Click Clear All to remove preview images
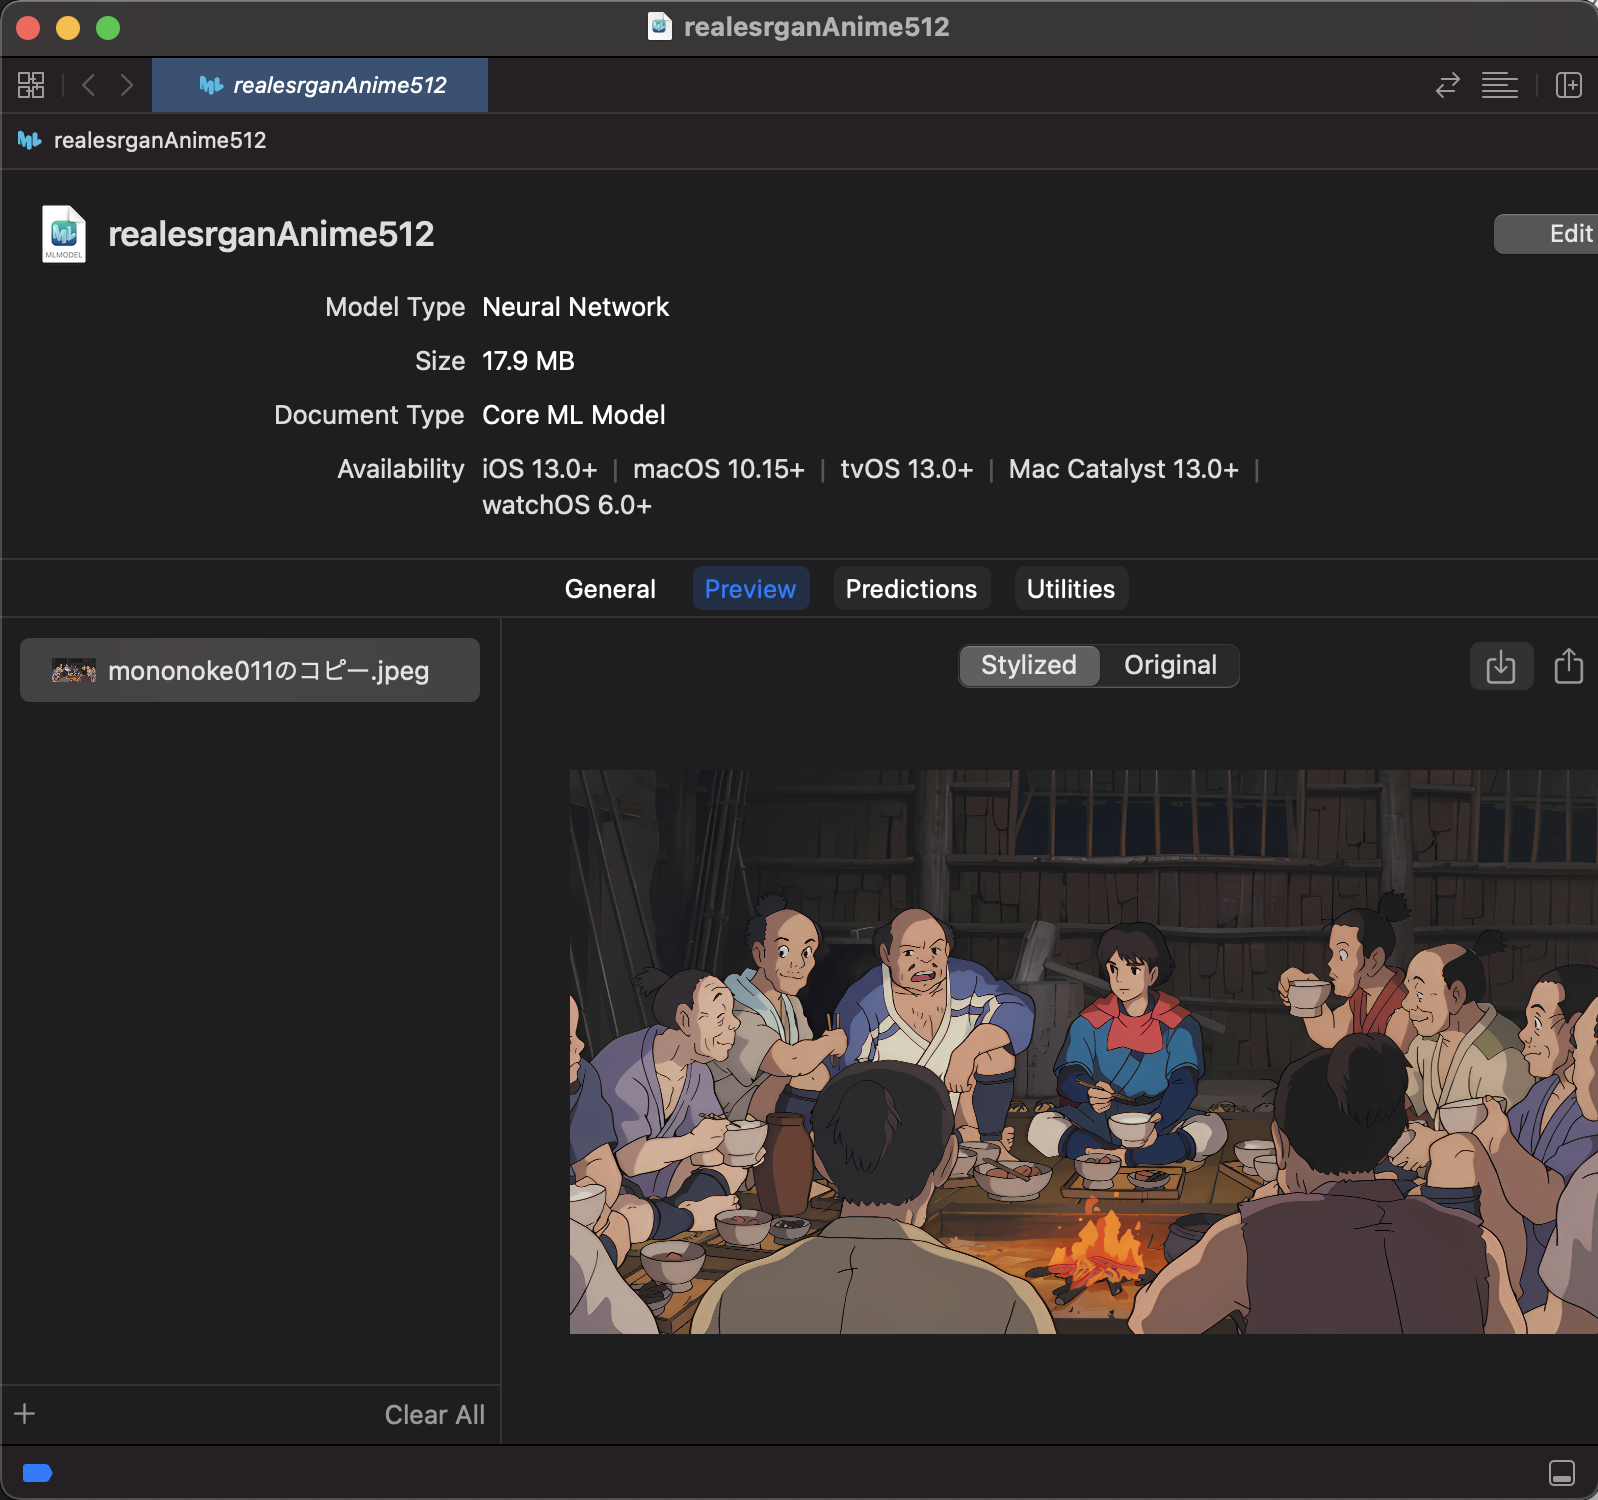The height and width of the screenshot is (1500, 1598). tap(434, 1415)
